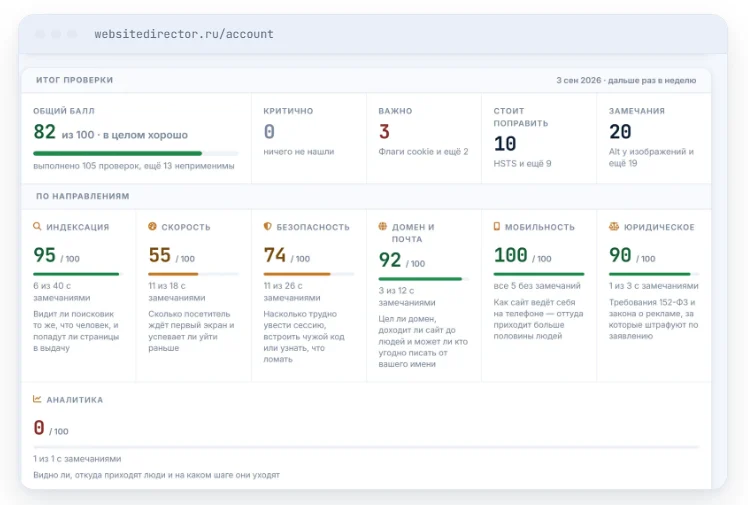
Task: Click the speed gauge icon beside Скорость
Action: [x=152, y=227]
